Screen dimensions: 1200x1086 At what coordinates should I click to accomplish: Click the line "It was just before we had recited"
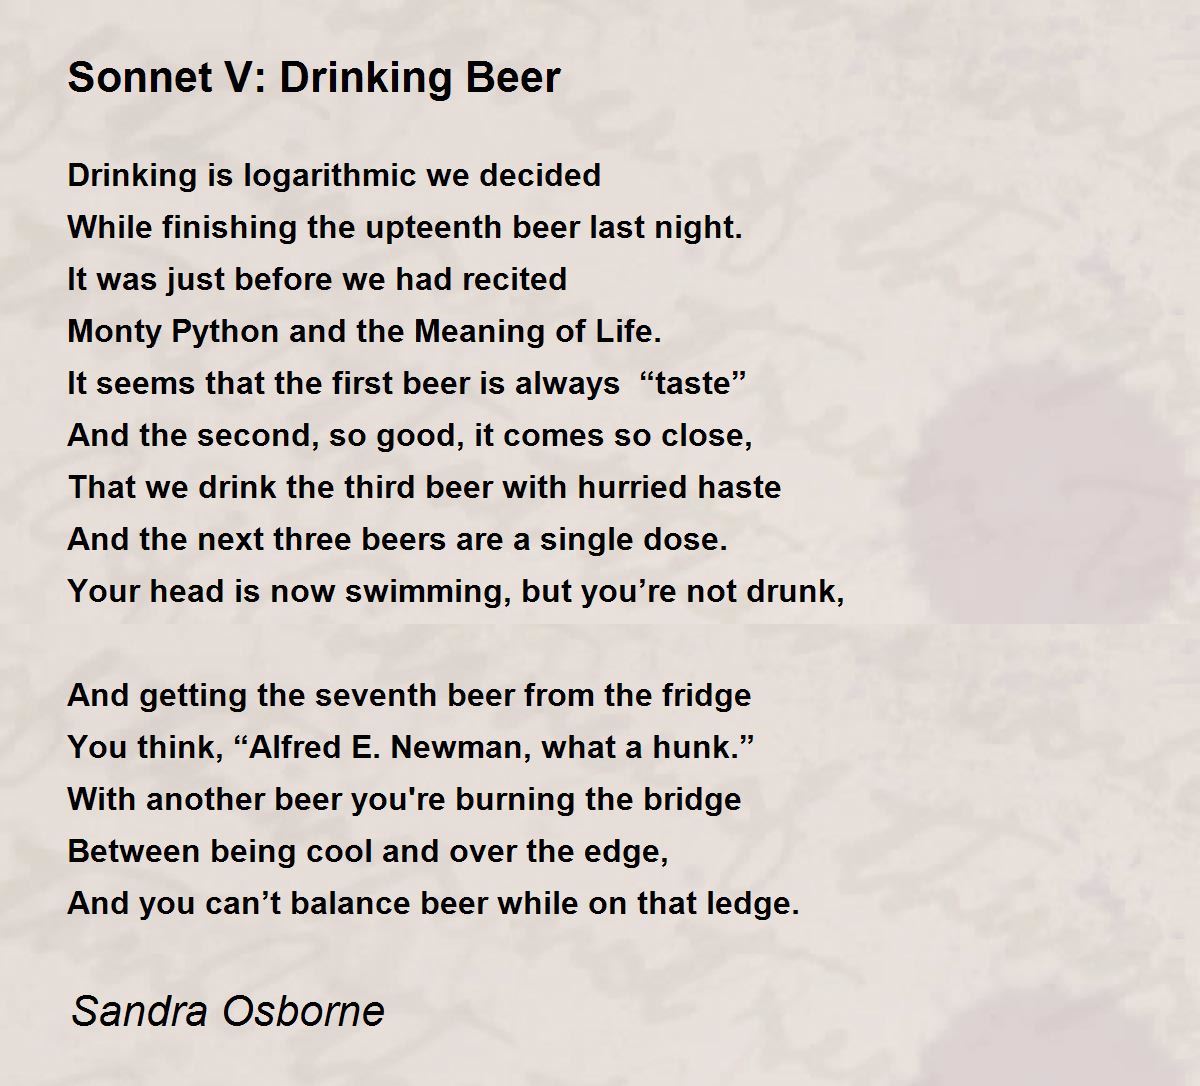(x=317, y=279)
